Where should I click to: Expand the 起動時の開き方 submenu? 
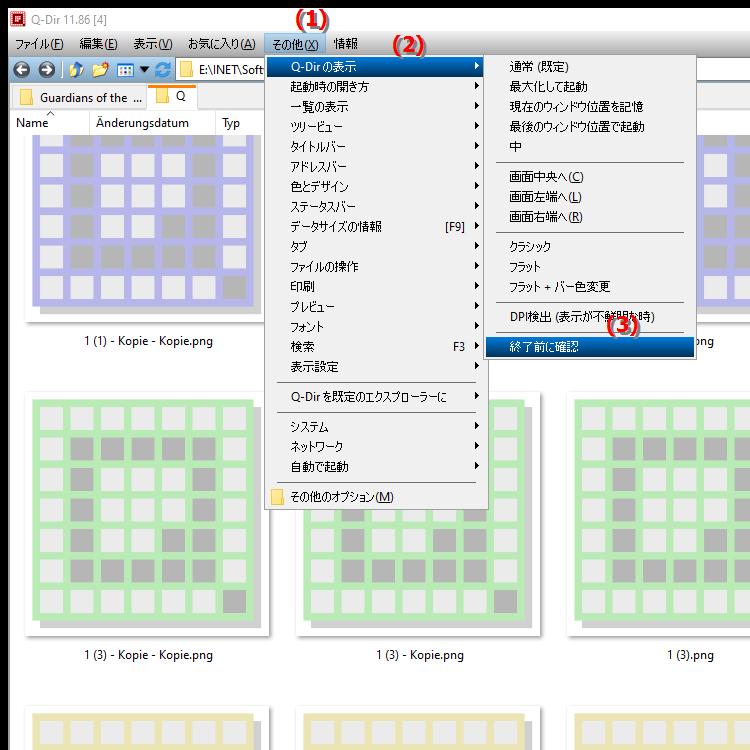click(x=375, y=87)
